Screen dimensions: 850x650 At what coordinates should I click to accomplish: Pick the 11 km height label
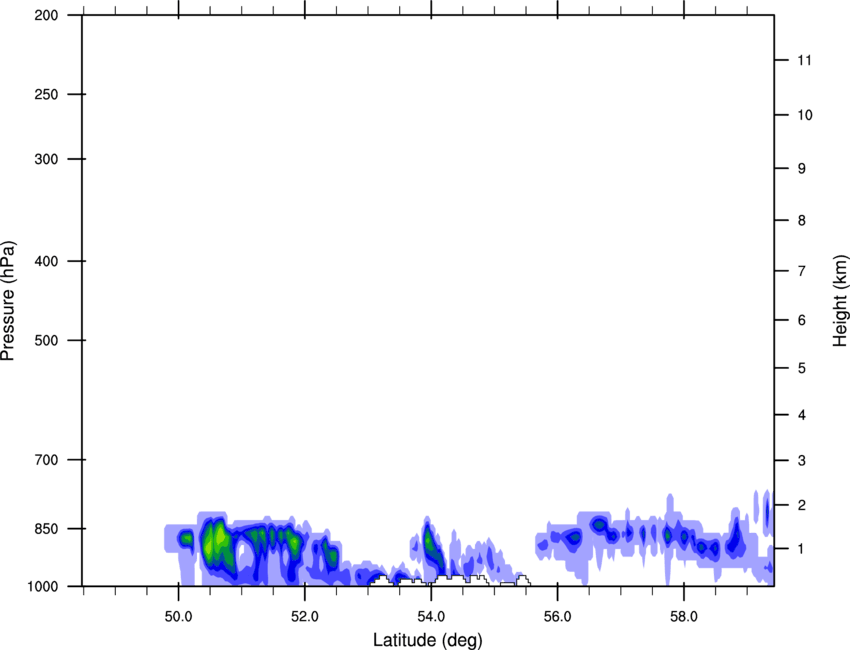pos(805,60)
